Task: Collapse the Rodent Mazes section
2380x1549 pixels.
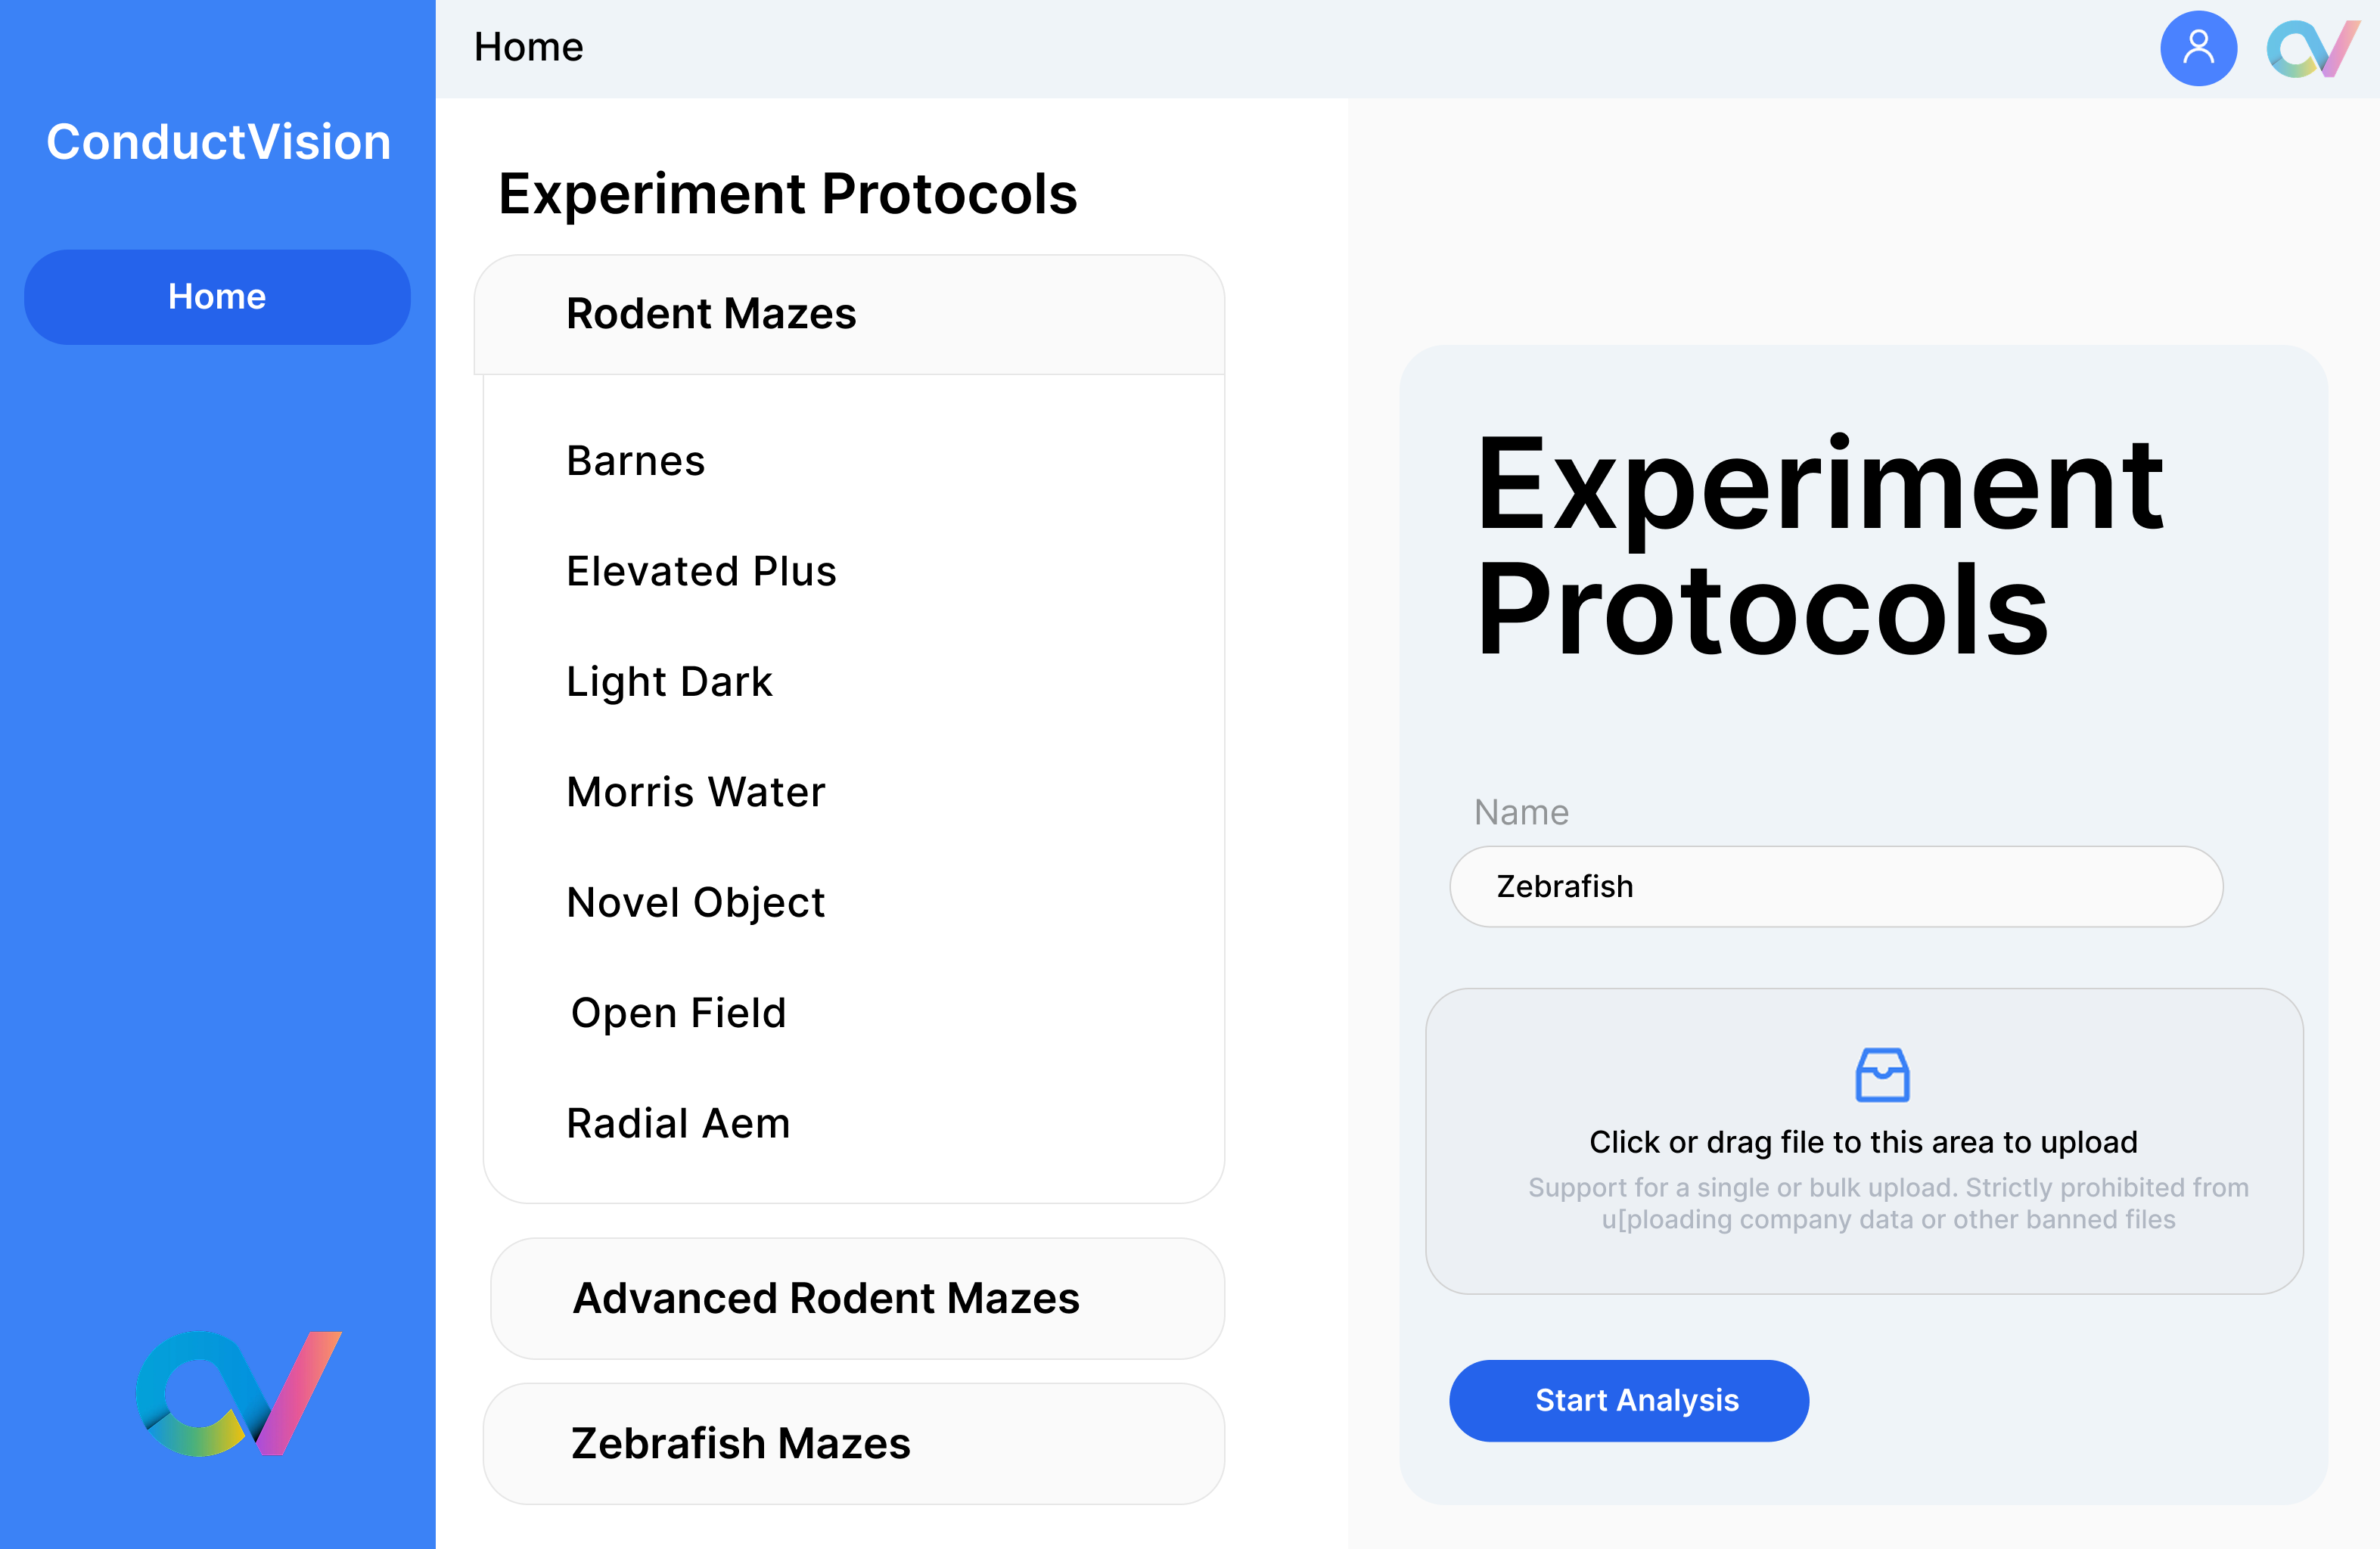Action: [849, 314]
